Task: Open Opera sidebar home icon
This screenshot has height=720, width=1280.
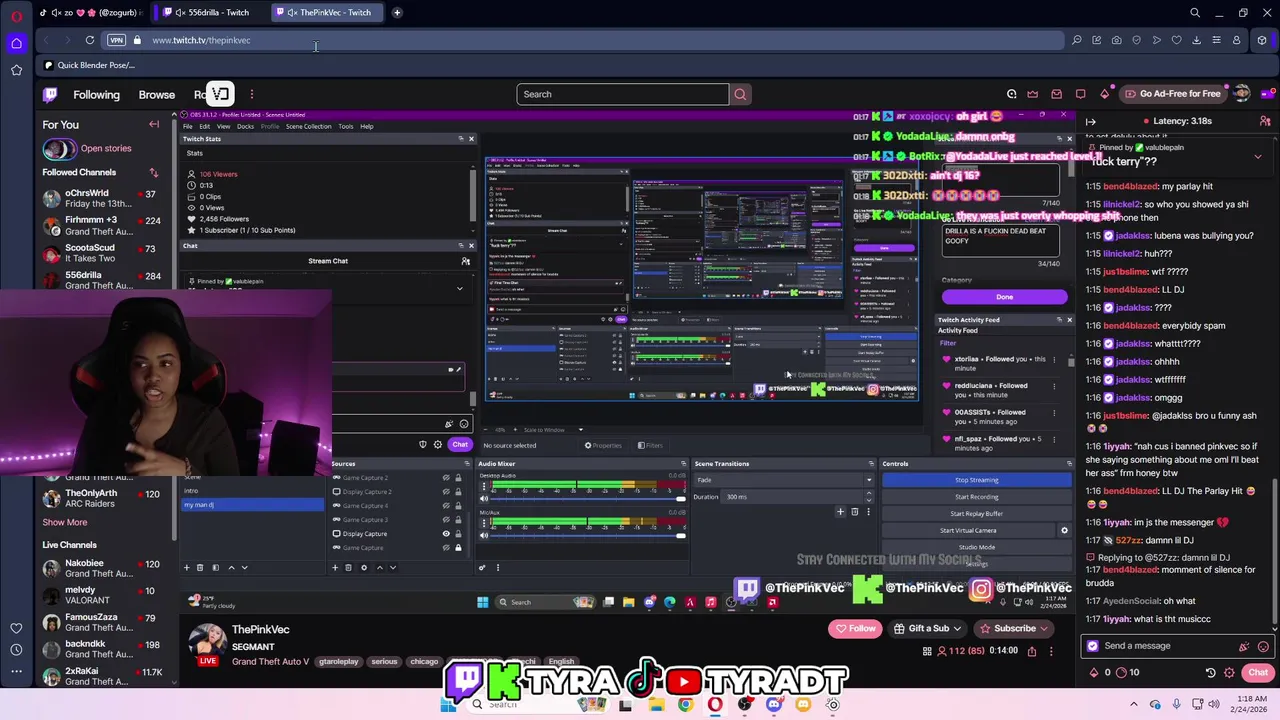Action: click(16, 43)
